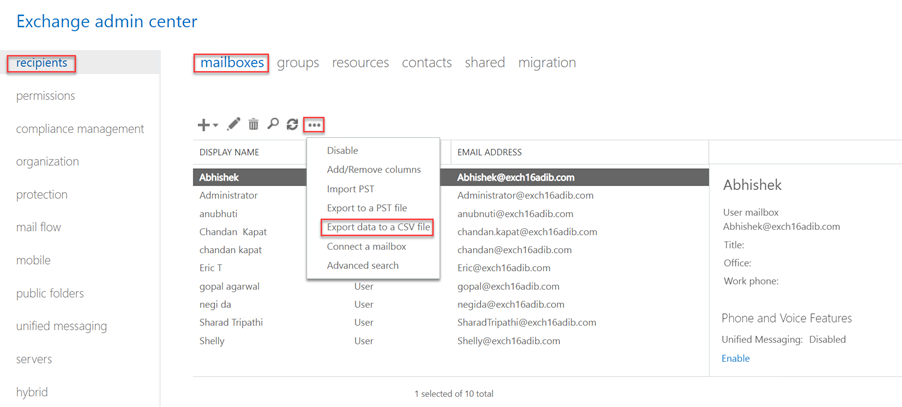Click the Exchange admin center title

pyautogui.click(x=107, y=21)
